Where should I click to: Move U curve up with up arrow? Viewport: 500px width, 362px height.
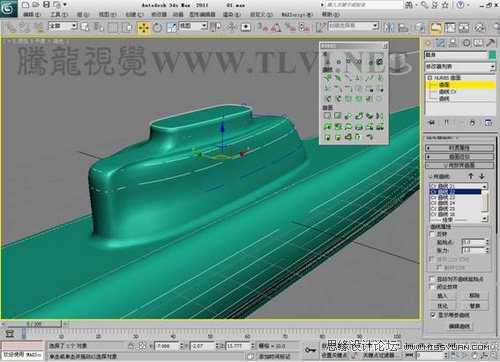(x=471, y=176)
